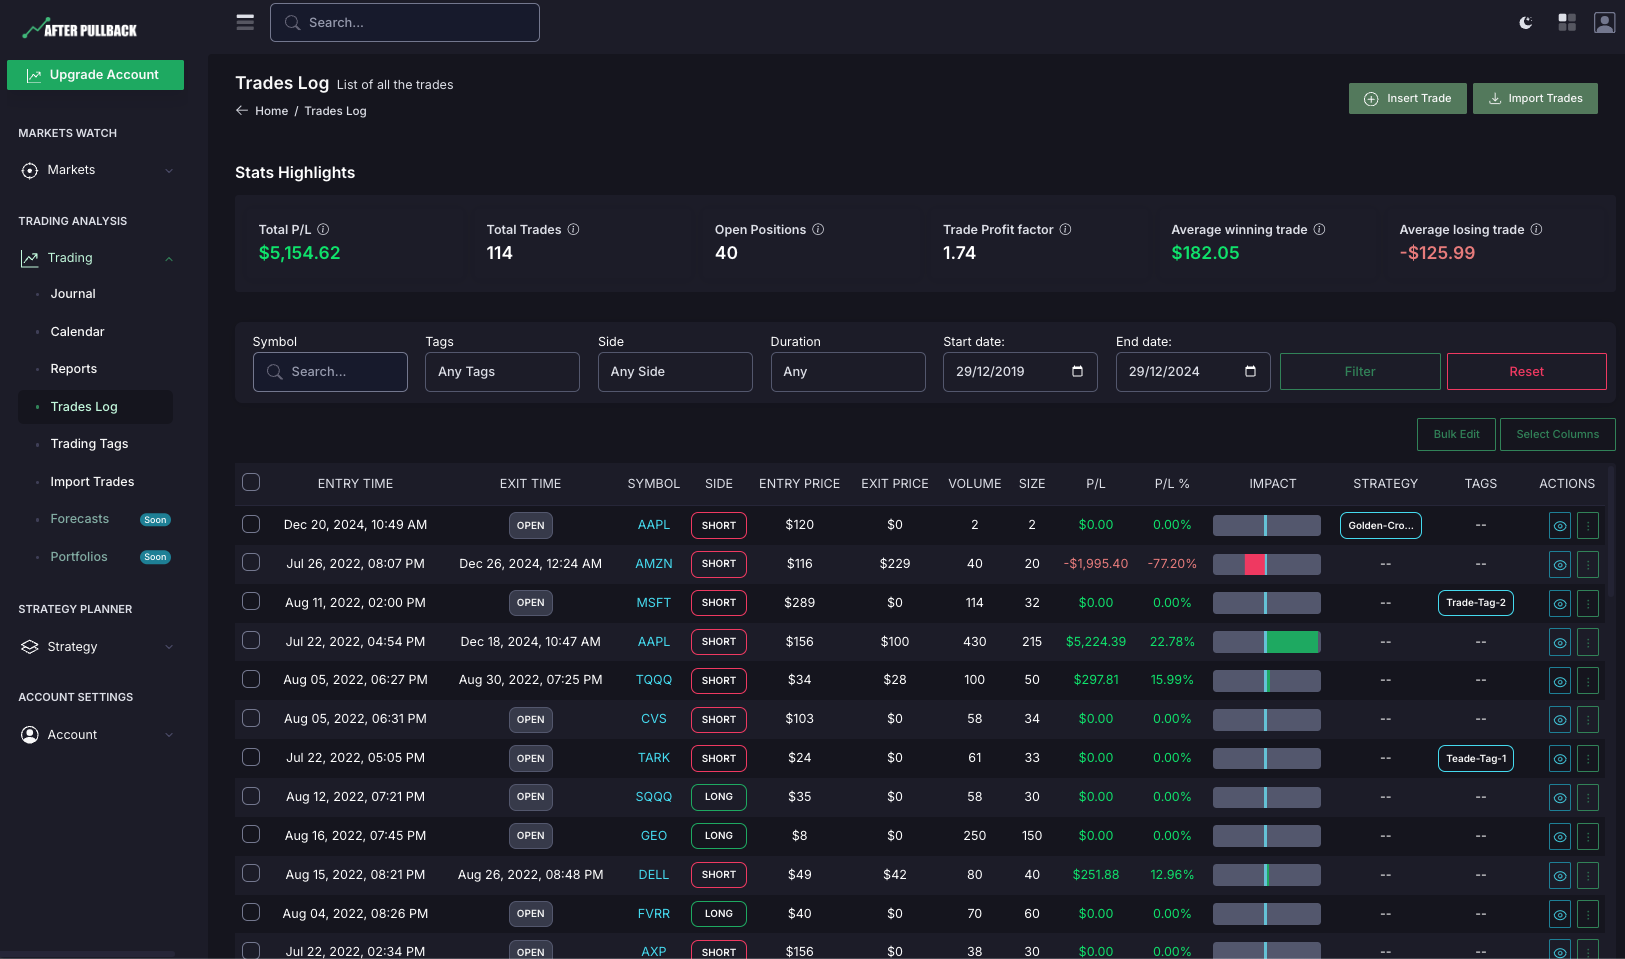
Task: Open the Start date calendar picker icon
Action: (1077, 371)
